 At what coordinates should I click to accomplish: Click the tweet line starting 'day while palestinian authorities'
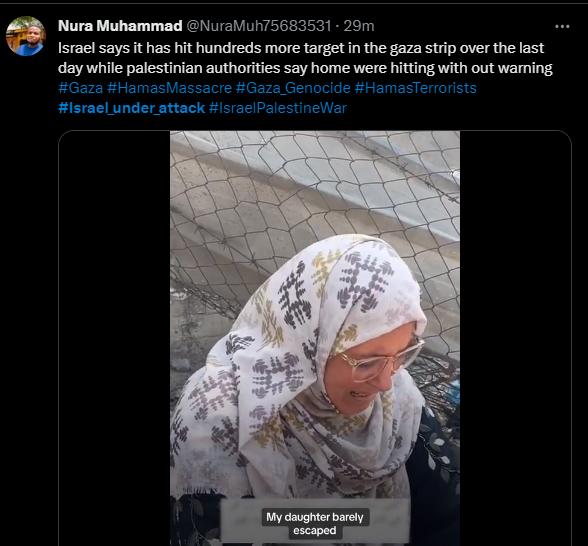[x=305, y=68]
